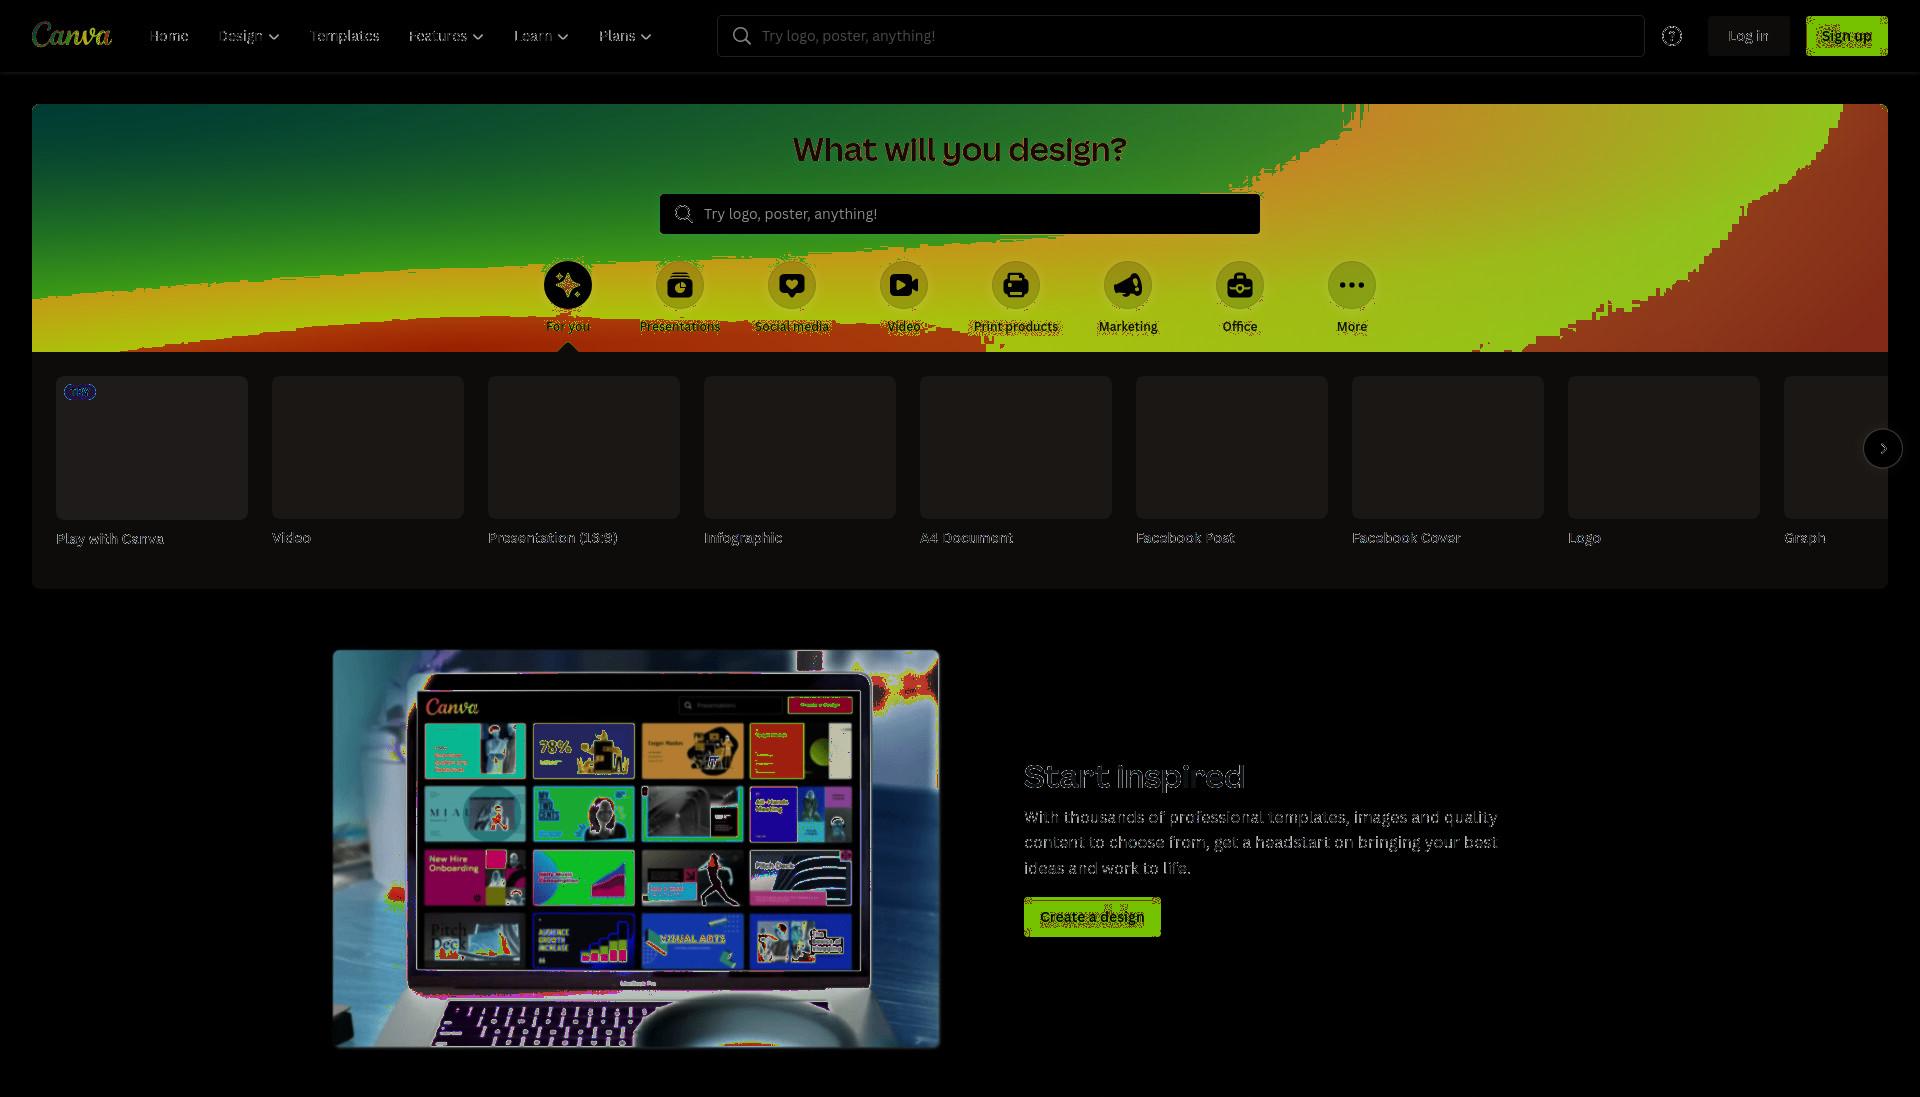
Task: Click the Start inspired heading
Action: point(1134,777)
